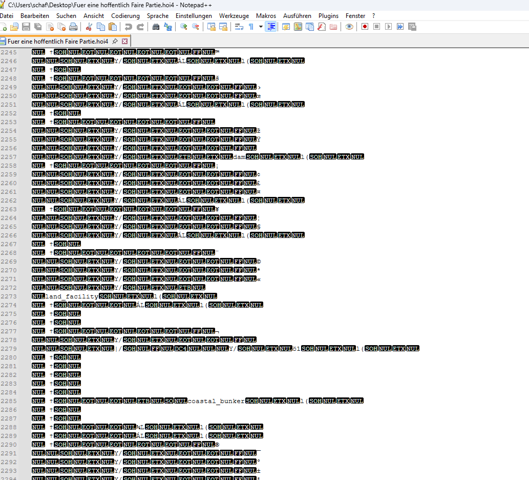Viewport: 529px width, 480px height.
Task: Toggle the indent guide button
Action: pos(271,27)
